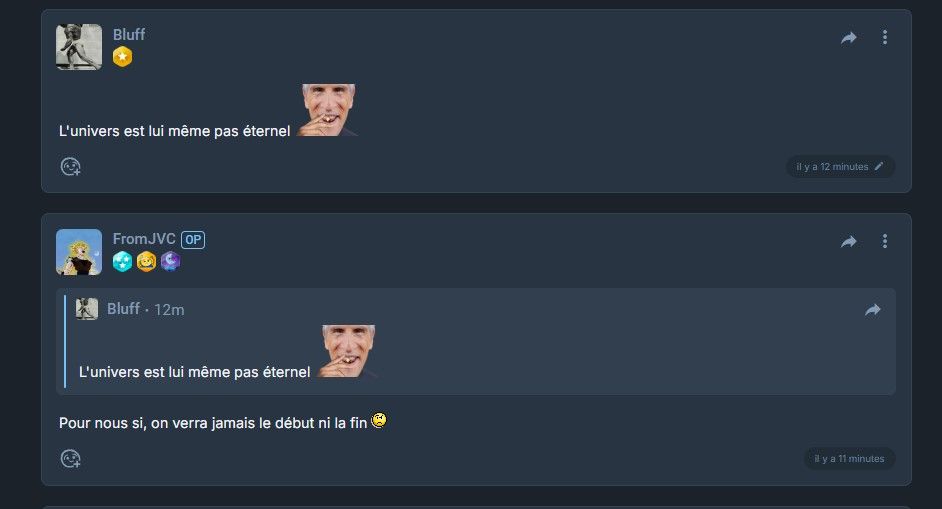The image size is (942, 509).
Task: Jump to quoted post via quote arrow
Action: 872,309
